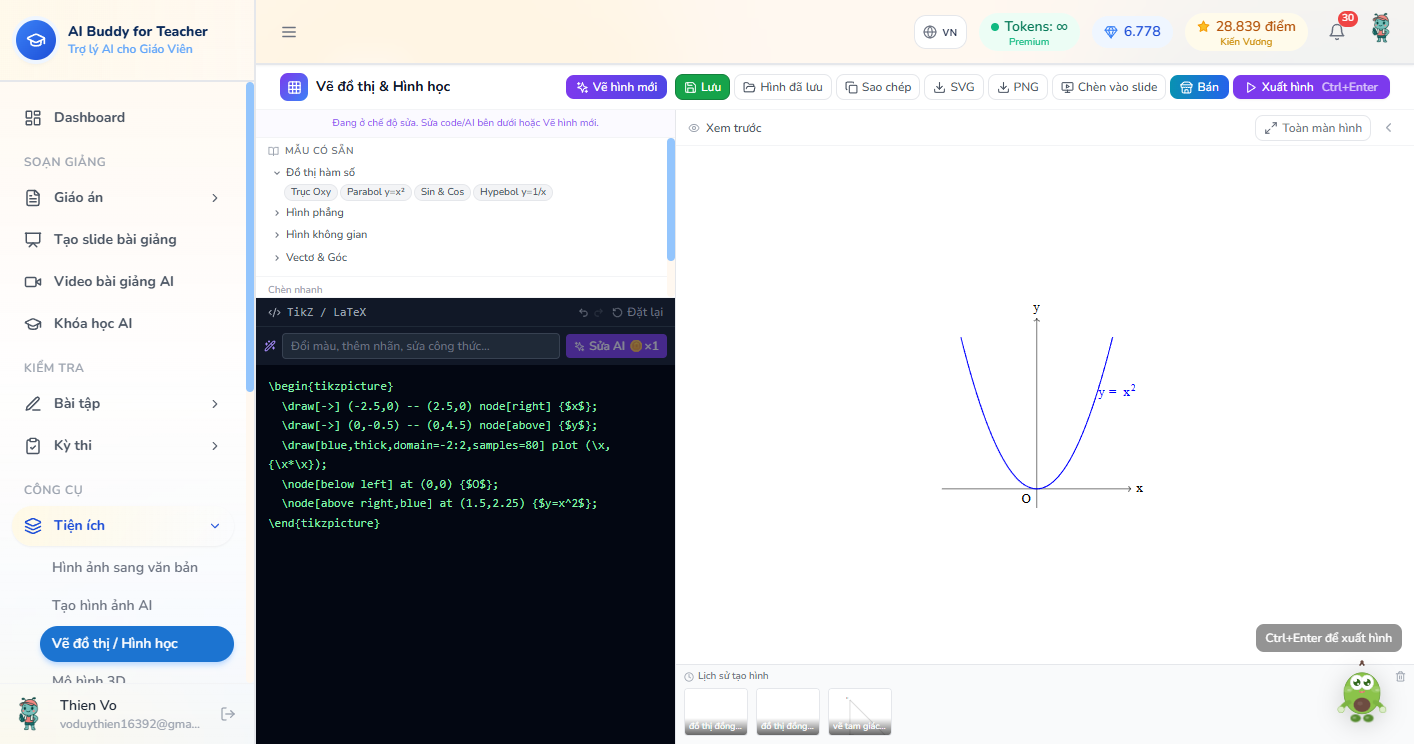Click Chèn vào slide button
Screen dimensions: 1414x744
tap(1109, 87)
